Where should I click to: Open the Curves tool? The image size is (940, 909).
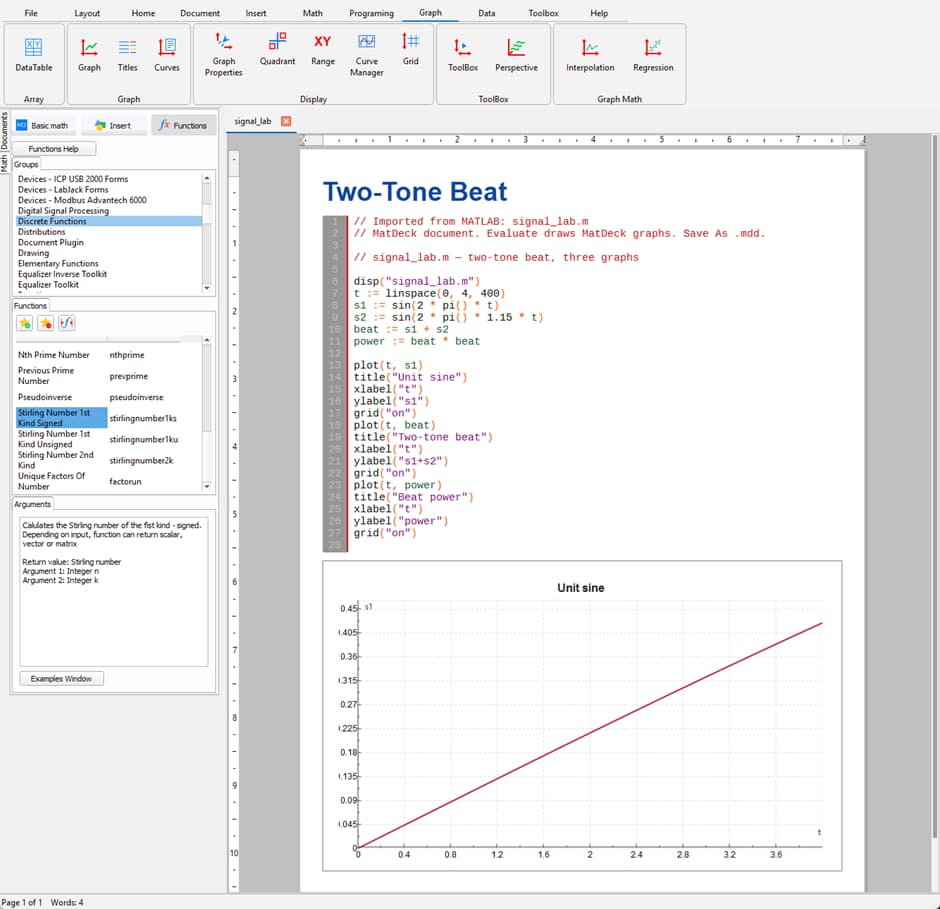[167, 55]
